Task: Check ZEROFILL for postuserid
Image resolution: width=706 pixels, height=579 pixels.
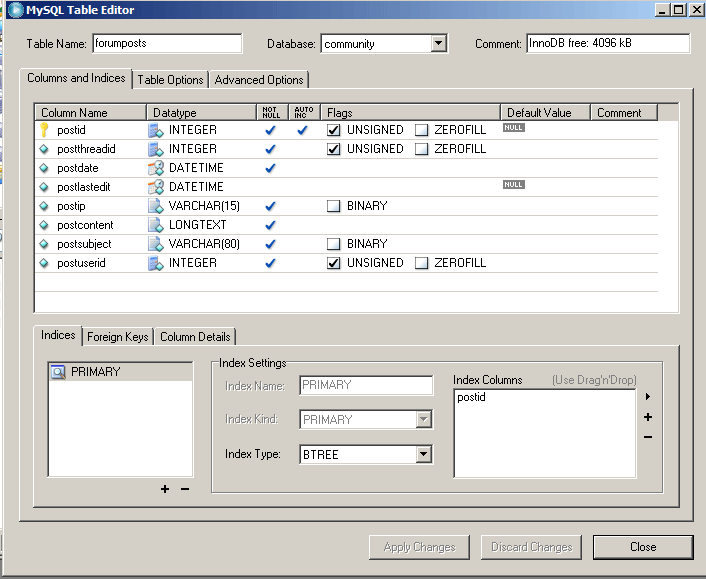Action: coord(421,263)
